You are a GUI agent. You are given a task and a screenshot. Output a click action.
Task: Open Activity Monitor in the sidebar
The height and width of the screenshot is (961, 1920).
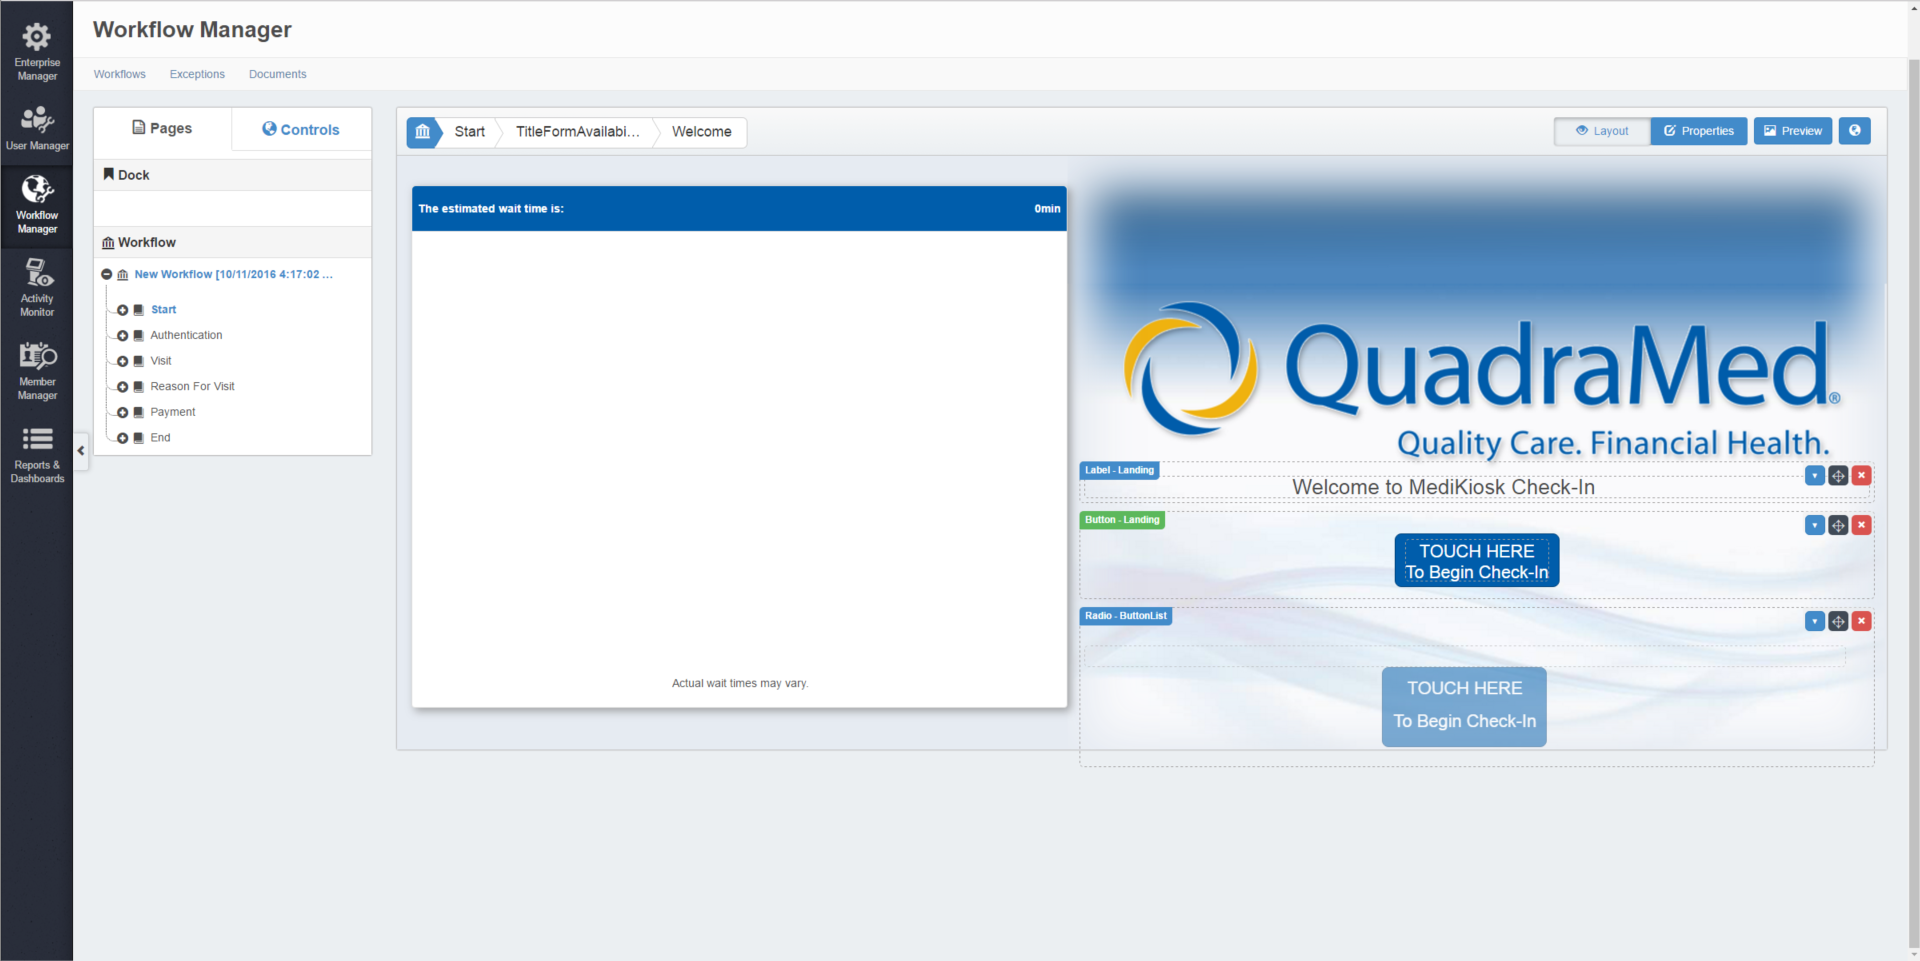37,287
